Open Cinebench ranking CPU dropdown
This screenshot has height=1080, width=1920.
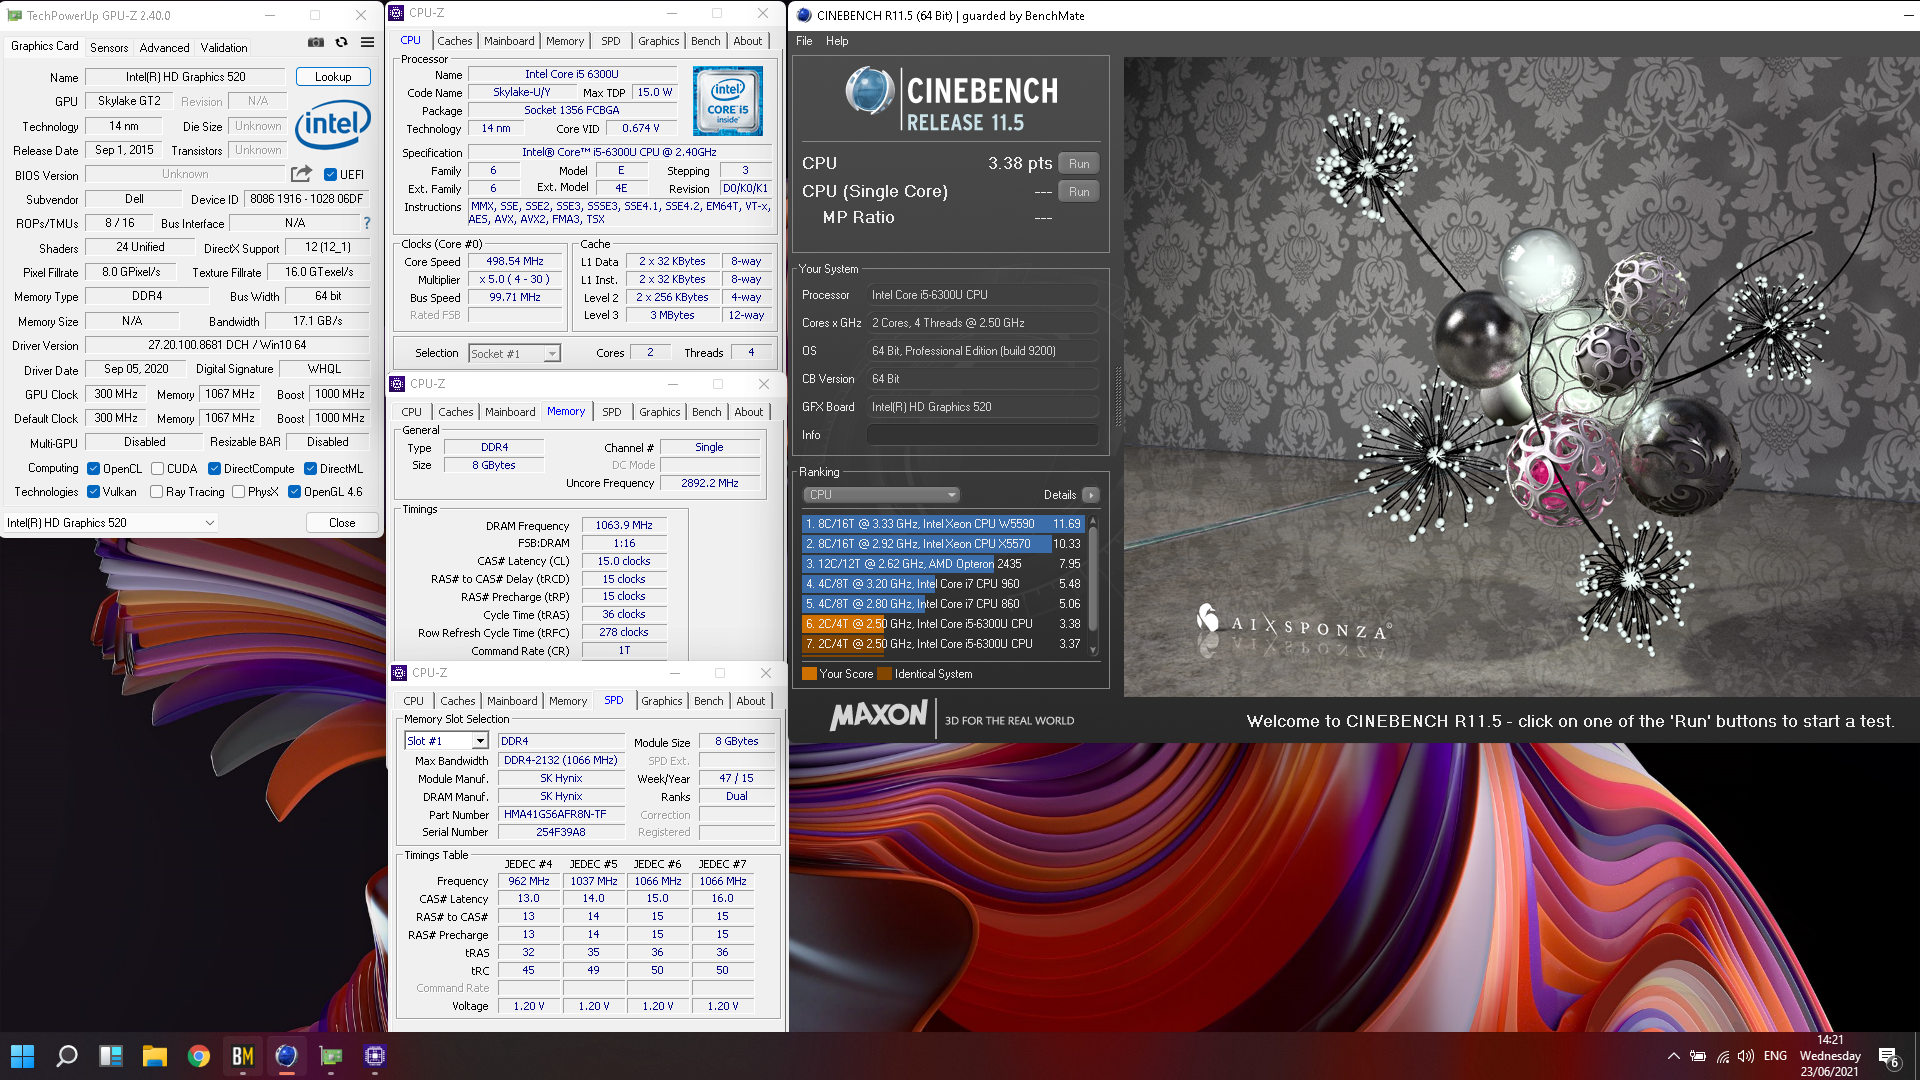(x=881, y=495)
